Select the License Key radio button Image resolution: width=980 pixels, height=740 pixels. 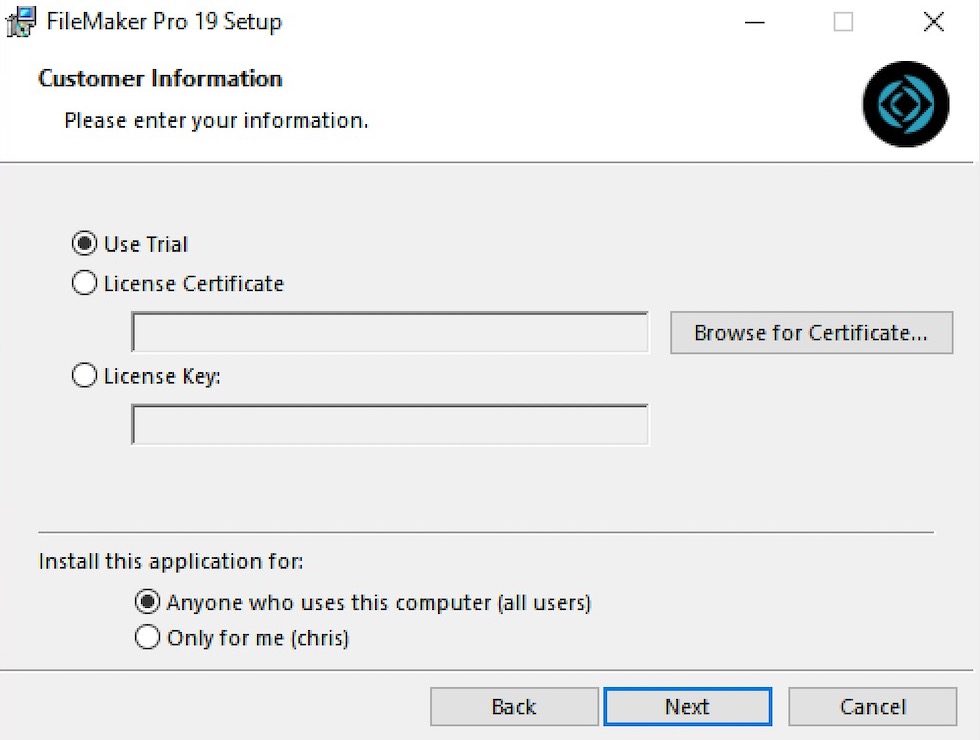pos(84,376)
